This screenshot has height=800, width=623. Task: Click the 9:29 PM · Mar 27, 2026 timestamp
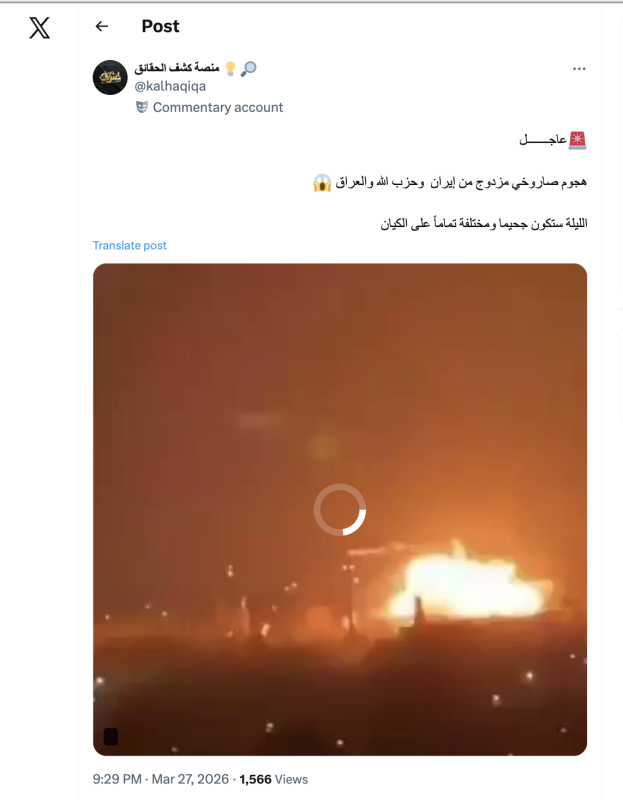coord(161,779)
